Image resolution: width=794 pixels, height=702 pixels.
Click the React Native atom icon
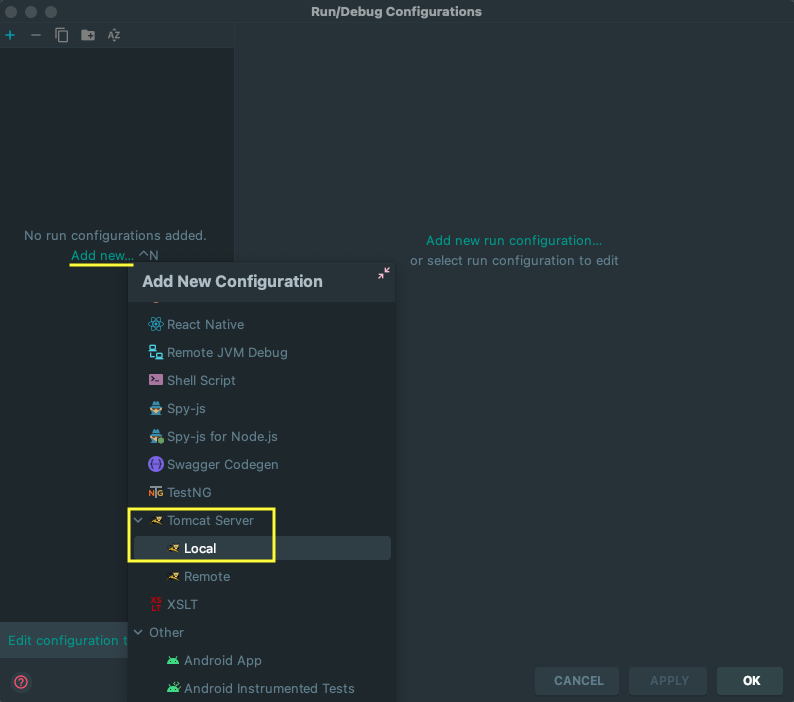tap(155, 324)
